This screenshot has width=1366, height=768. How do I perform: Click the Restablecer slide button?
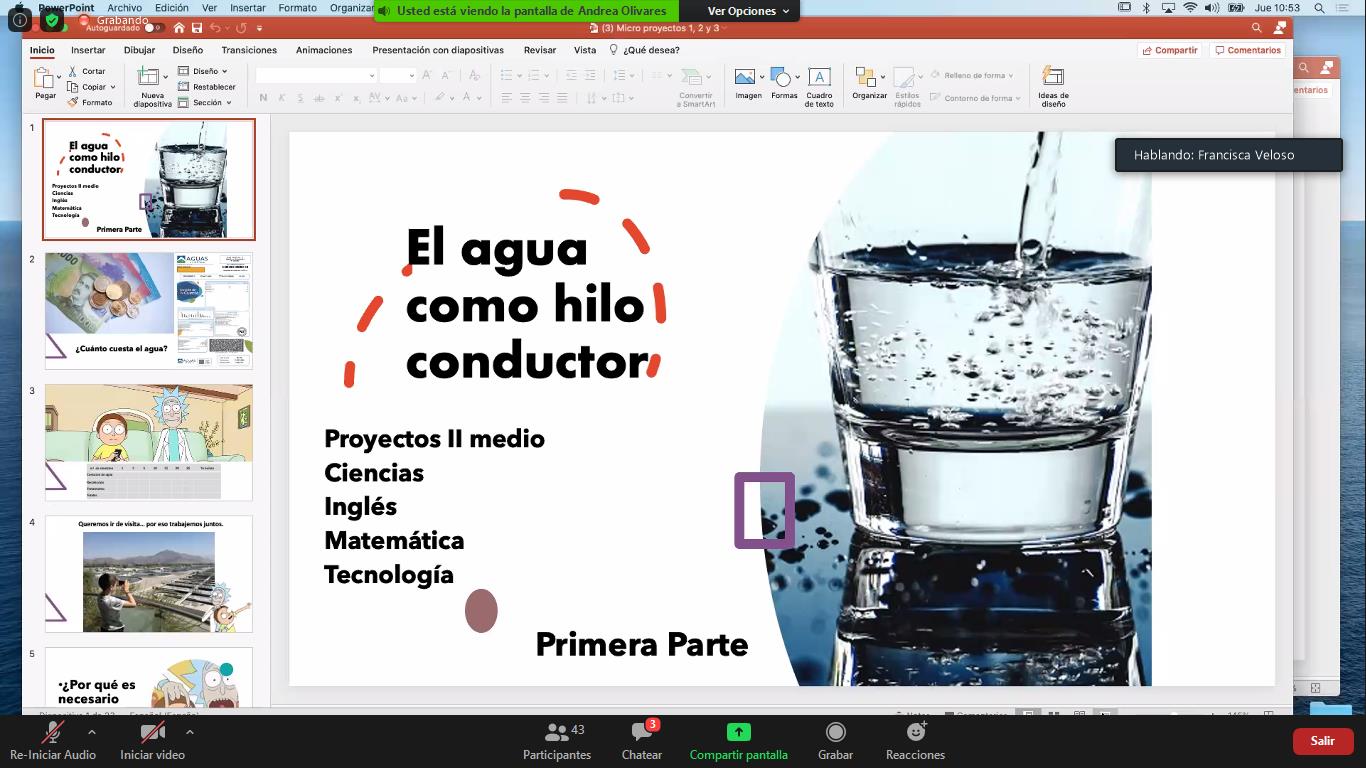[206, 87]
